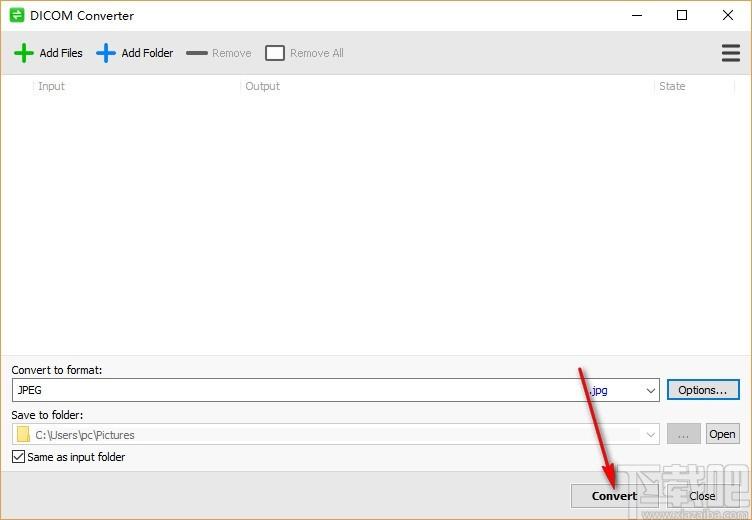Expand the Save to folder dropdown arrow

(x=650, y=435)
